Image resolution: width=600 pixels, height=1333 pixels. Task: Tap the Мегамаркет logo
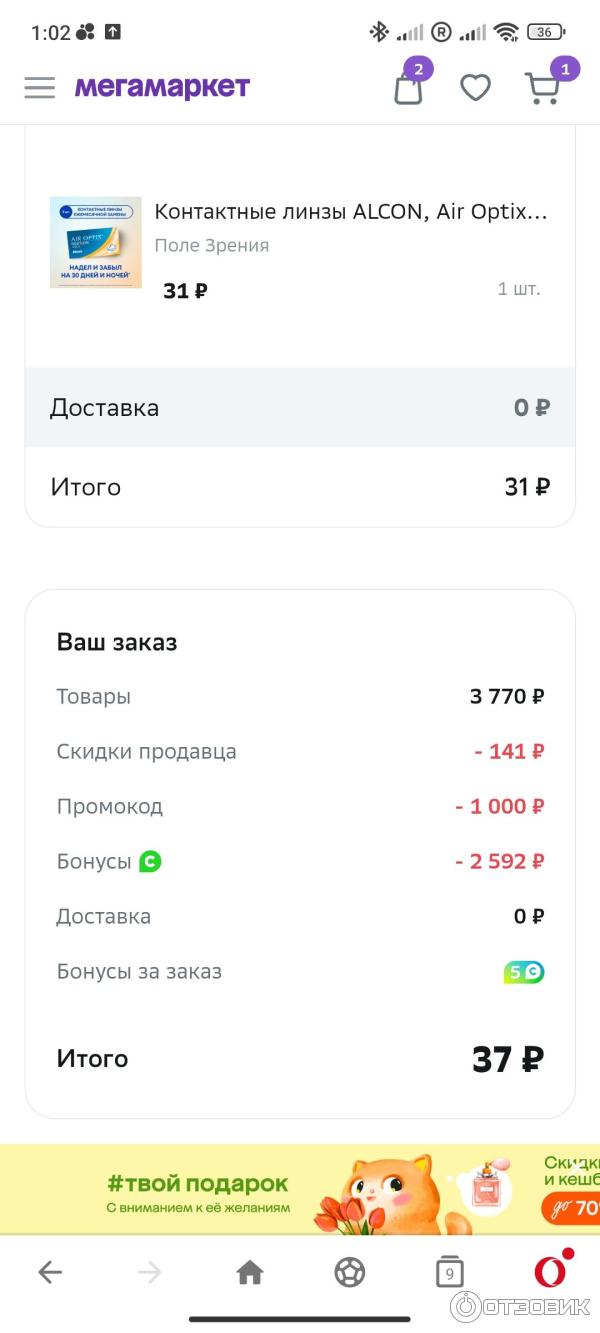[x=162, y=88]
